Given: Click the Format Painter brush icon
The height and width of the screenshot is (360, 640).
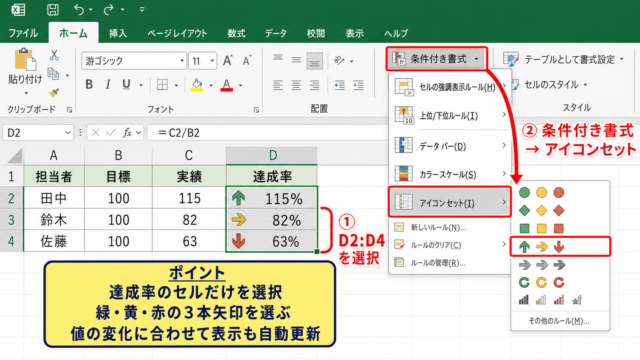Looking at the screenshot, I should (x=53, y=93).
